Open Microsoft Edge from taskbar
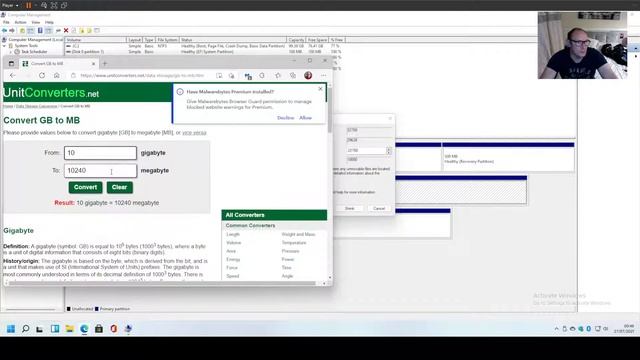This screenshot has height=360, width=640. [x=84, y=329]
